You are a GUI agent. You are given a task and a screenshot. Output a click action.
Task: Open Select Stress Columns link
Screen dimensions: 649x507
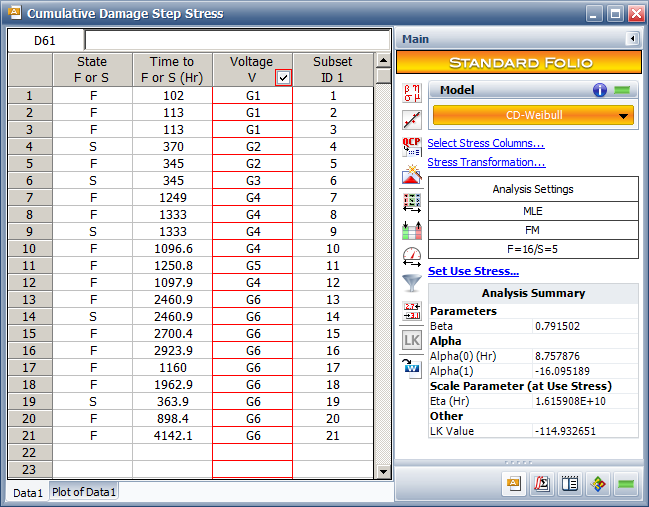486,143
